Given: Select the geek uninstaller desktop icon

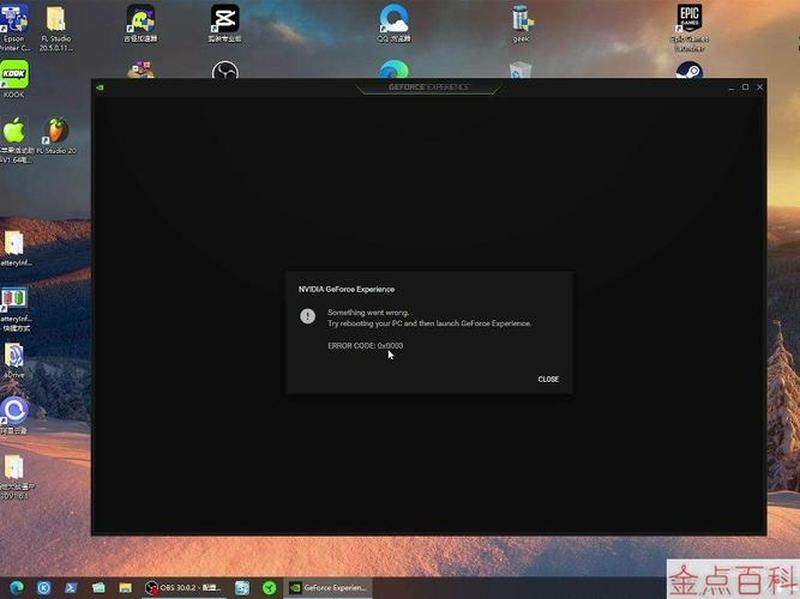Looking at the screenshot, I should coord(521,23).
